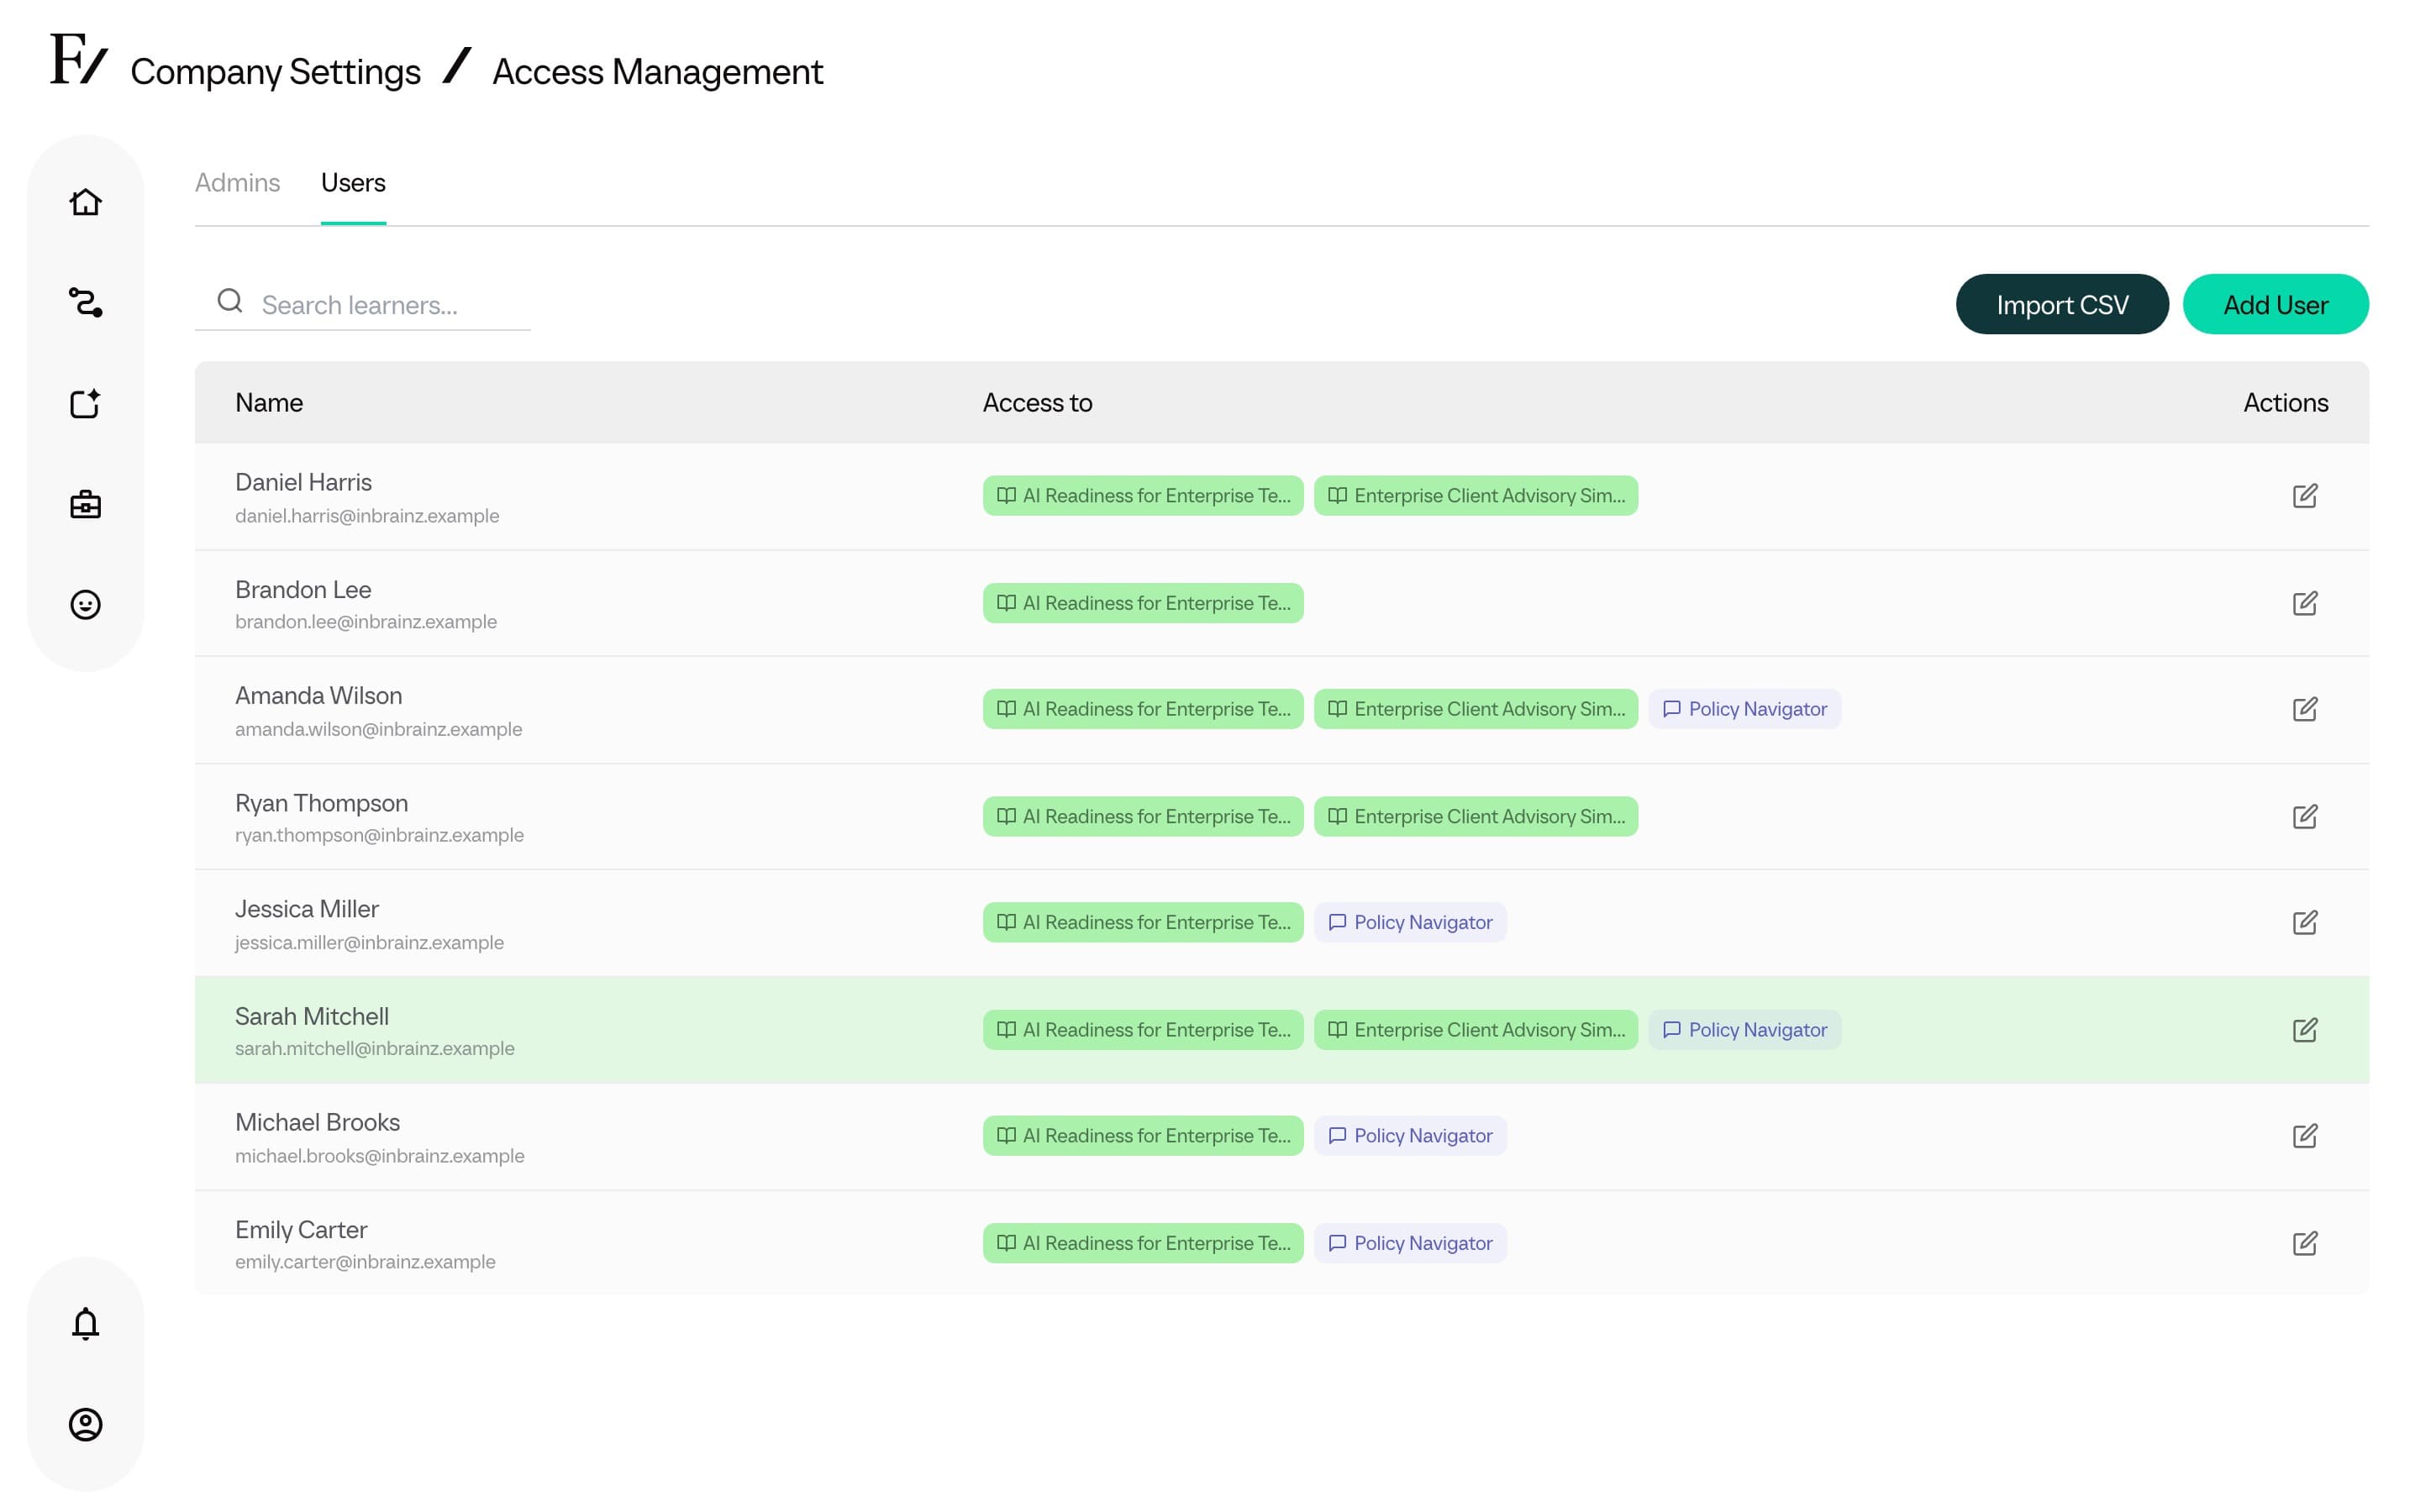Edit access for Sarah Mitchell
Screen dimensions: 2420x1512
click(2304, 1030)
